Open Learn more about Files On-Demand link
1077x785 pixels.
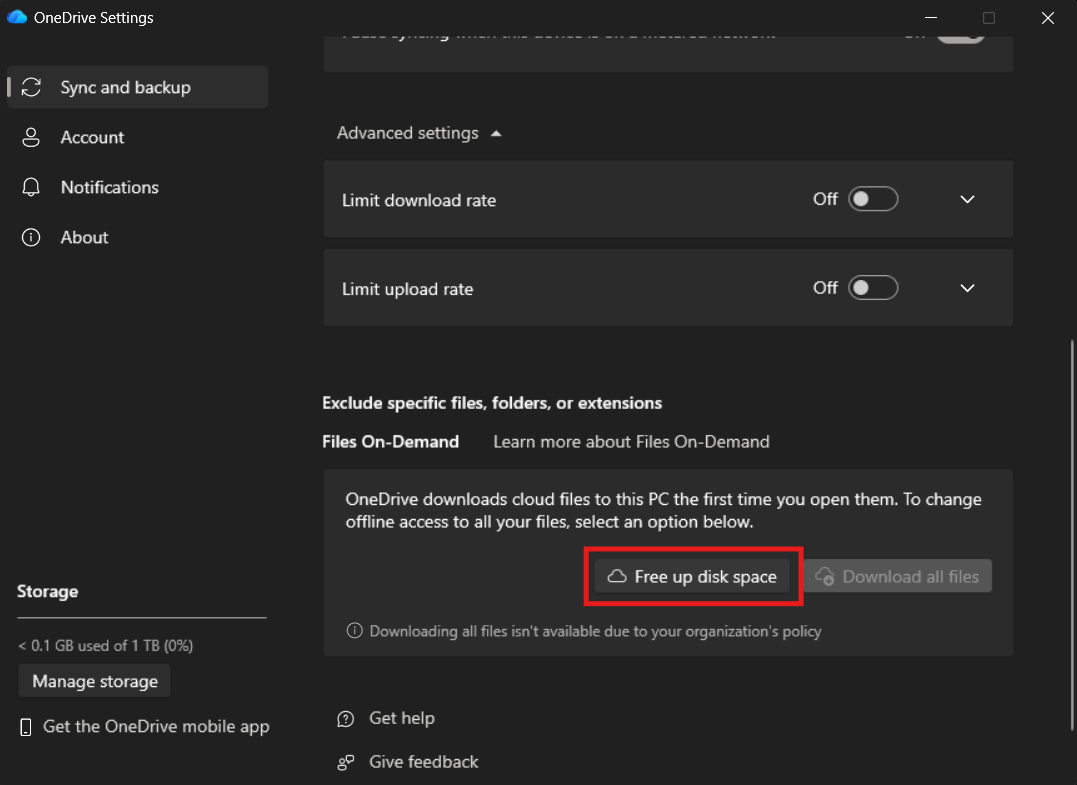point(631,442)
